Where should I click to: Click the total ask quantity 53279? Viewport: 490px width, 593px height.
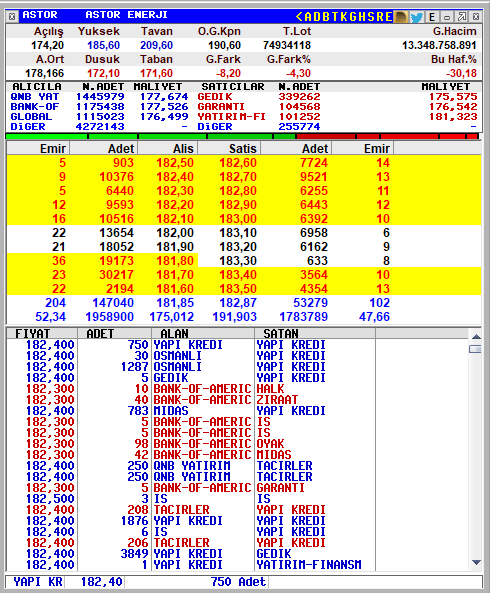coord(310,303)
